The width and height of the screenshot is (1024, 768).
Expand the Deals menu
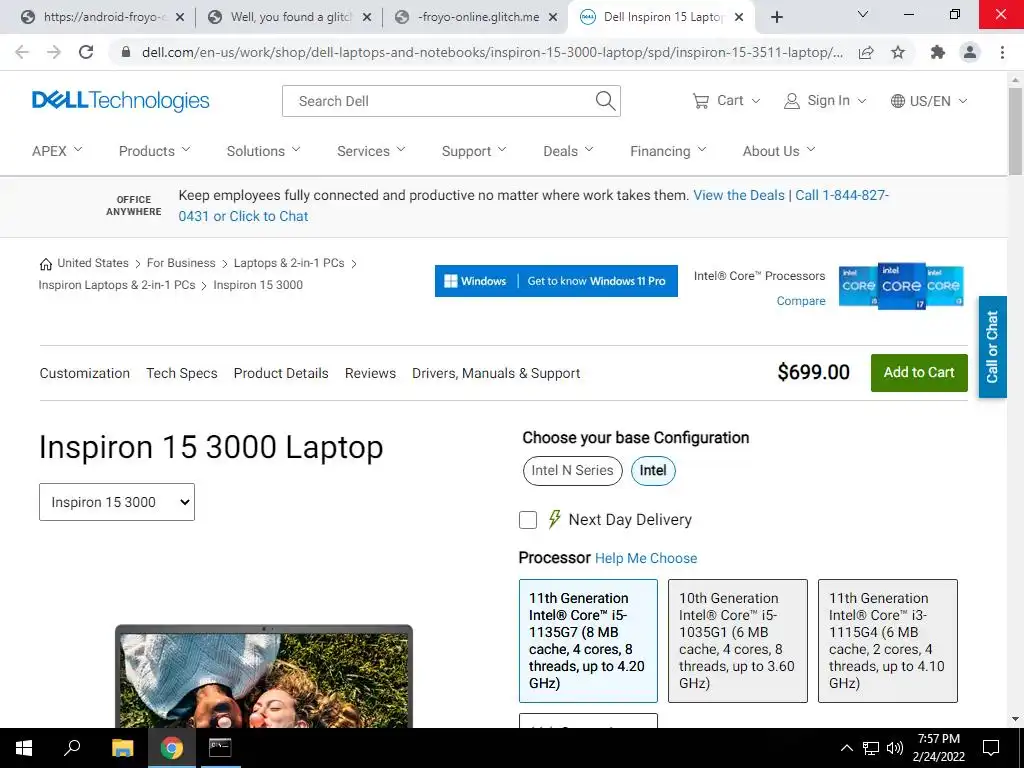[x=568, y=151]
